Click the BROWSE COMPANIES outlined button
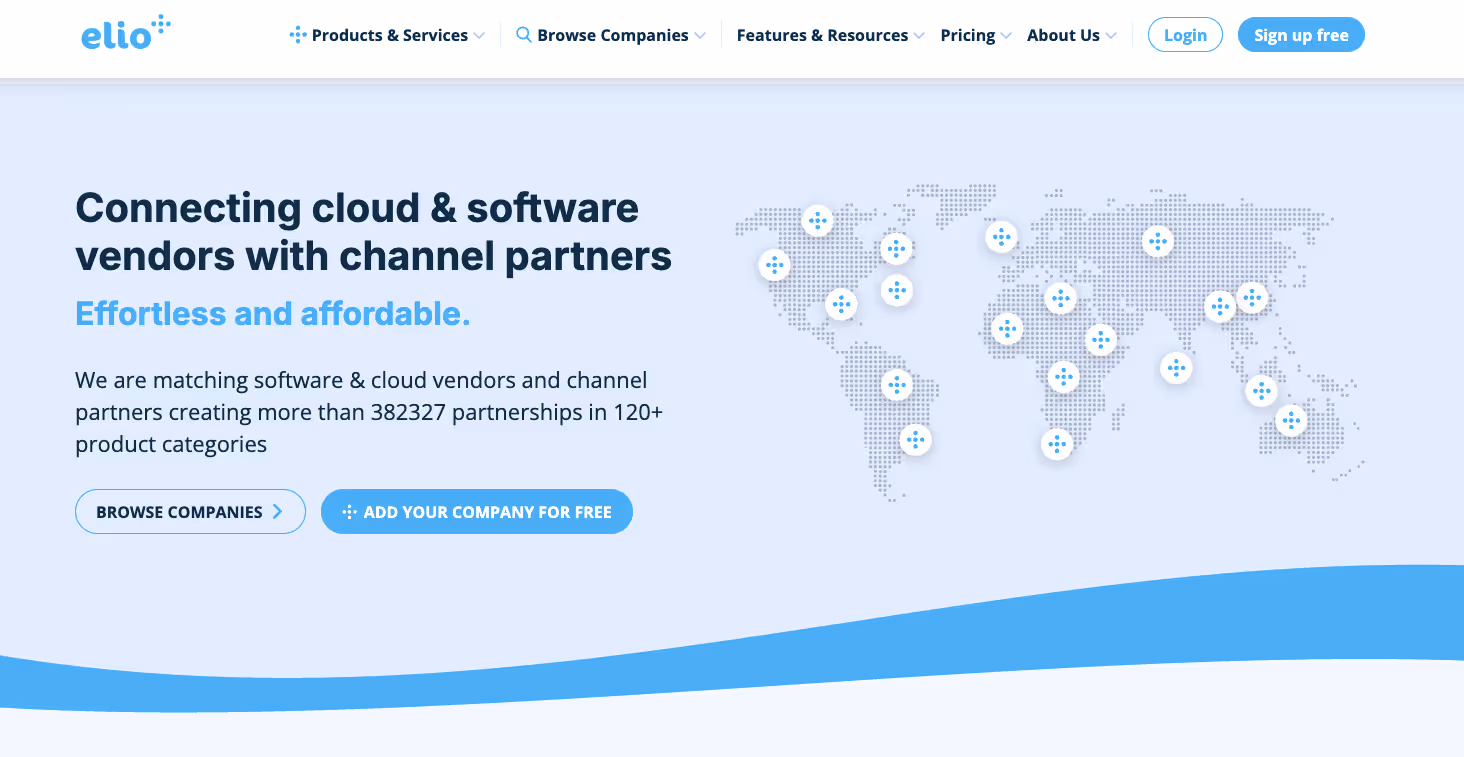Image resolution: width=1464 pixels, height=757 pixels. [x=190, y=511]
